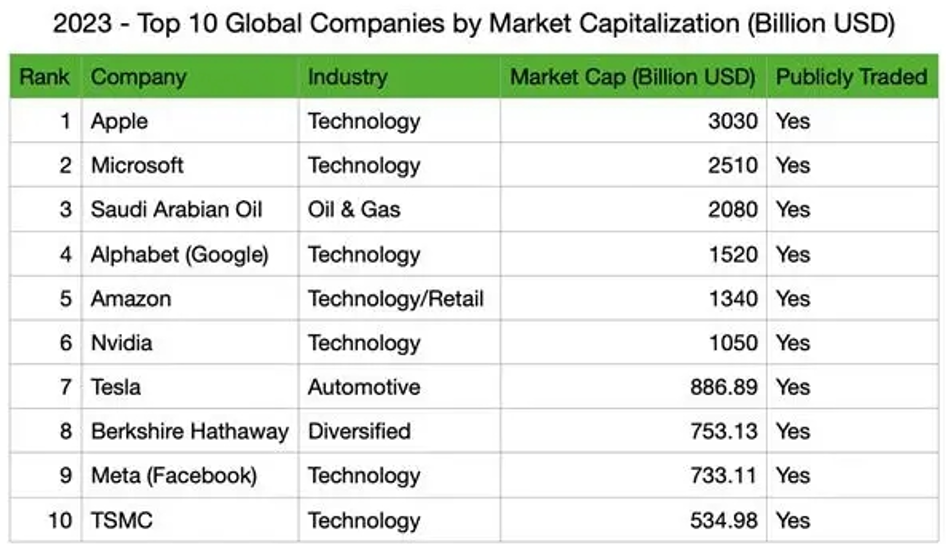946x544 pixels.
Task: Click the Saudi Arabian Oil cell
Action: [176, 210]
